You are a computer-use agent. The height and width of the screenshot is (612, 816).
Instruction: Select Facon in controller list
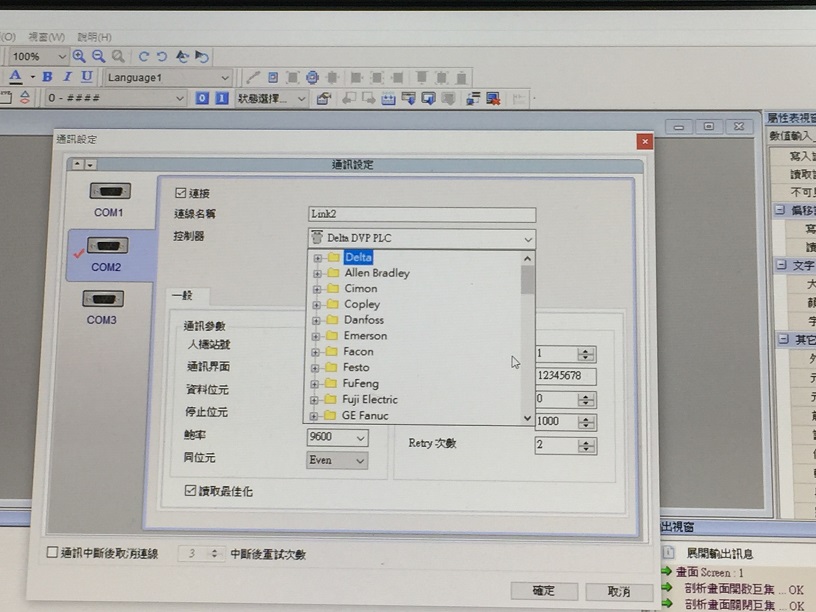click(358, 352)
